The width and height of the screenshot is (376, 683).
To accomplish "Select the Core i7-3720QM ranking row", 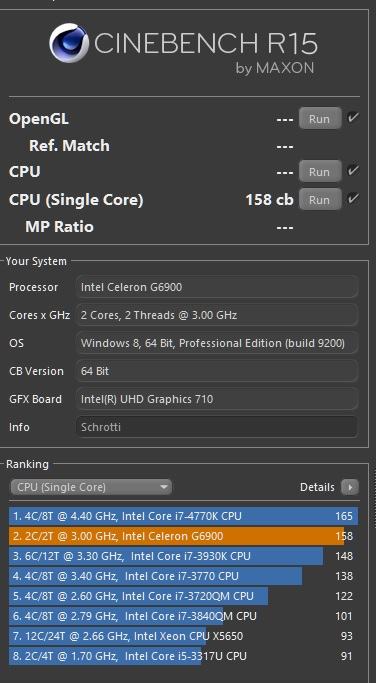I will (183, 596).
